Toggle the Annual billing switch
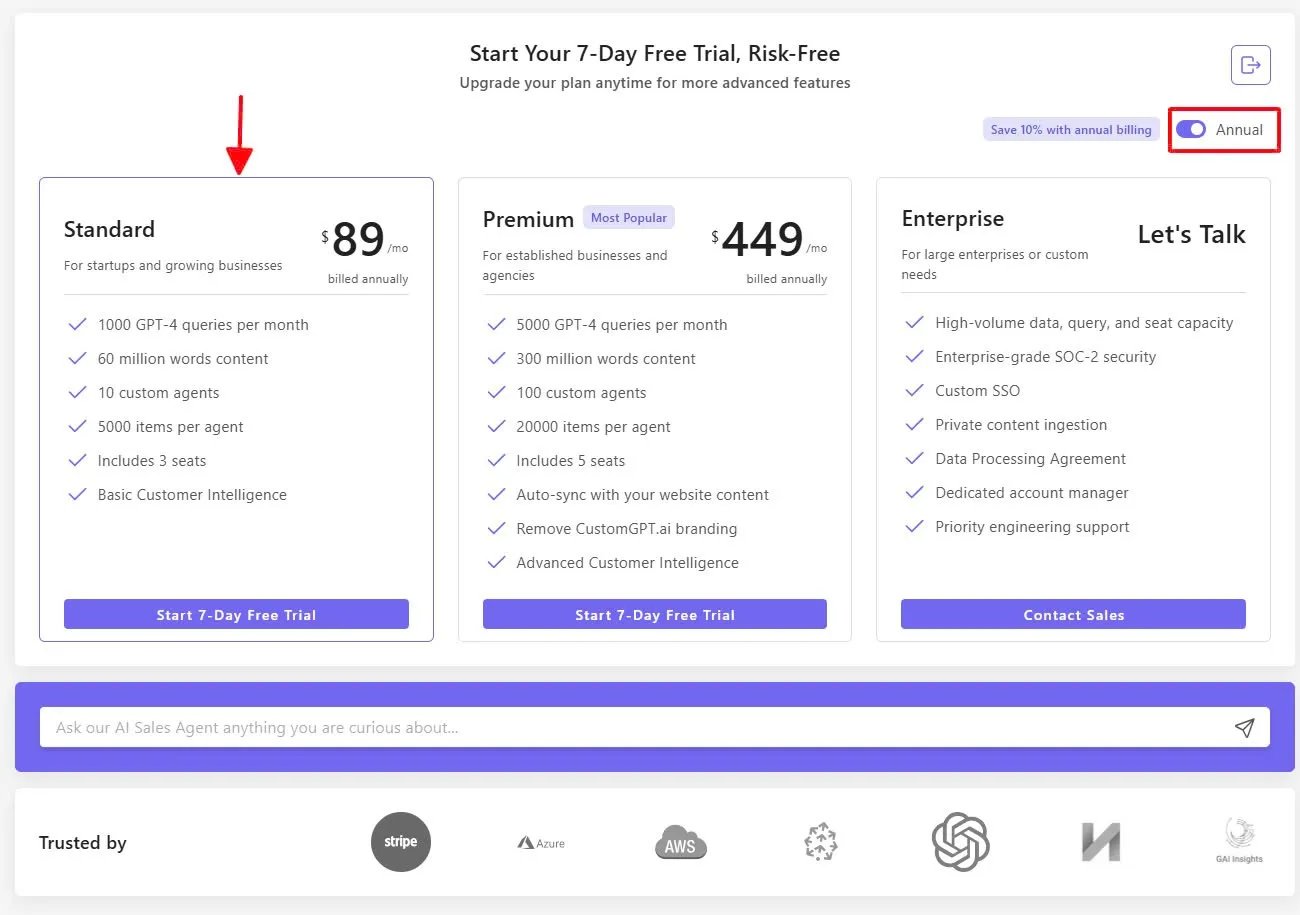Image resolution: width=1300 pixels, height=915 pixels. click(1191, 130)
